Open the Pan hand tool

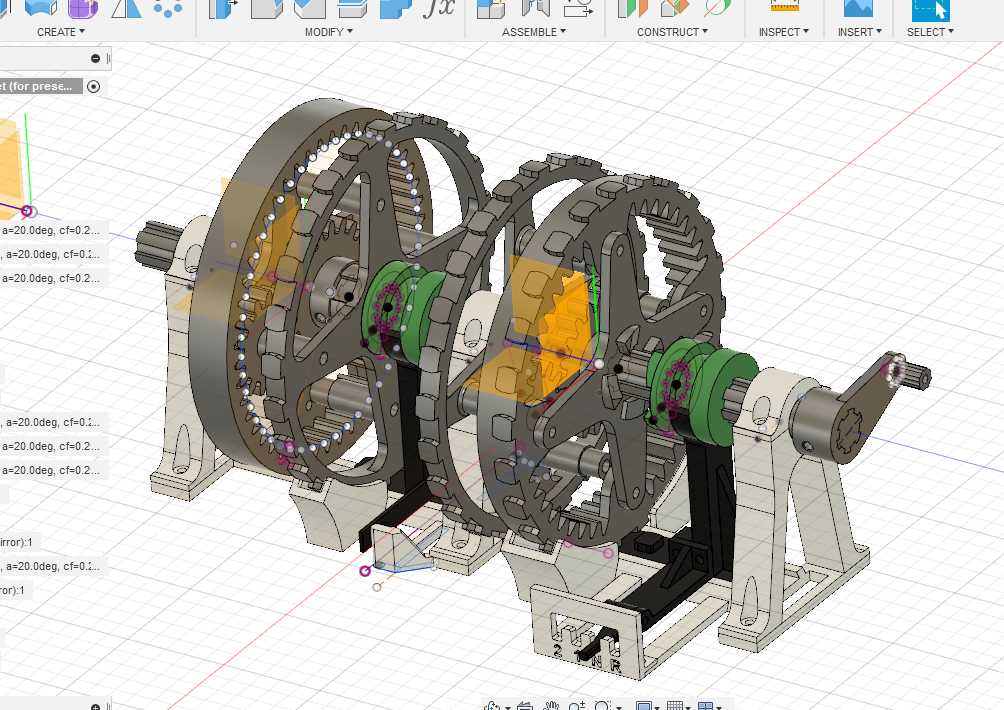pos(550,704)
